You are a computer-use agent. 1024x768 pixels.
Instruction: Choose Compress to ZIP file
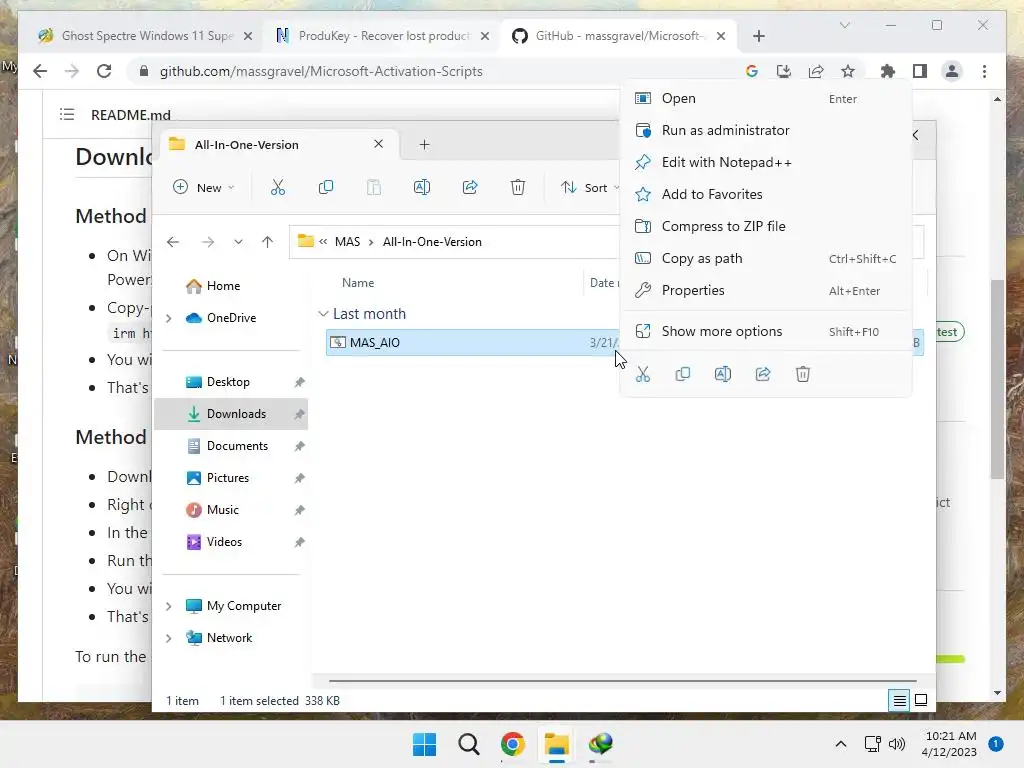click(765, 227)
